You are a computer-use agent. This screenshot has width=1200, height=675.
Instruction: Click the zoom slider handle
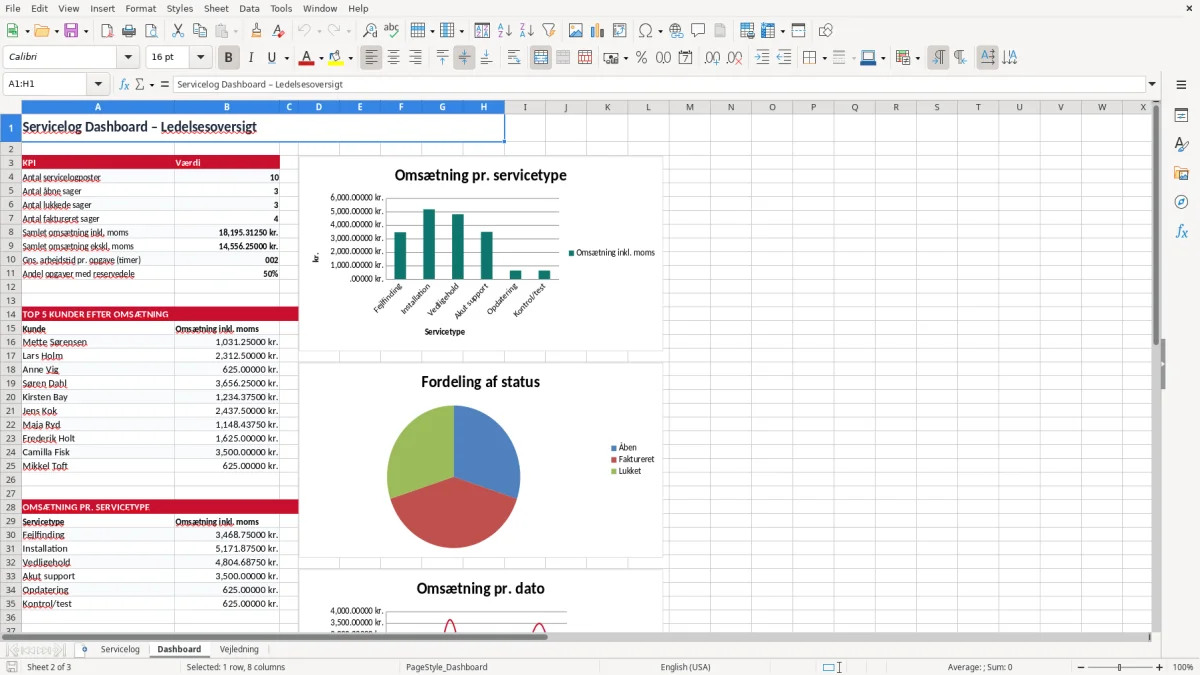pos(1119,667)
